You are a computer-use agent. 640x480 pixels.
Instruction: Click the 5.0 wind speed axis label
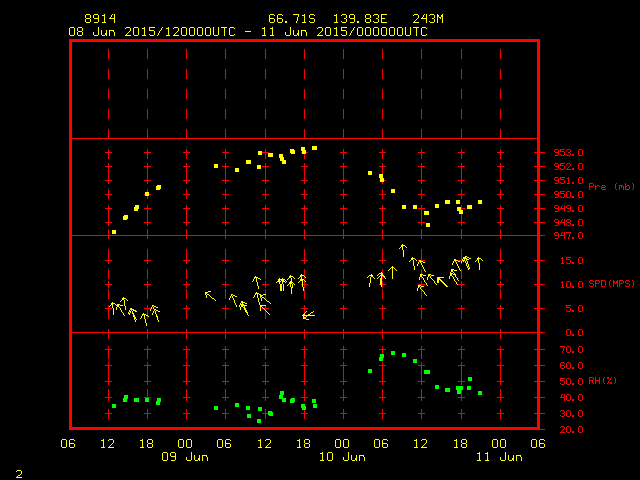(574, 309)
